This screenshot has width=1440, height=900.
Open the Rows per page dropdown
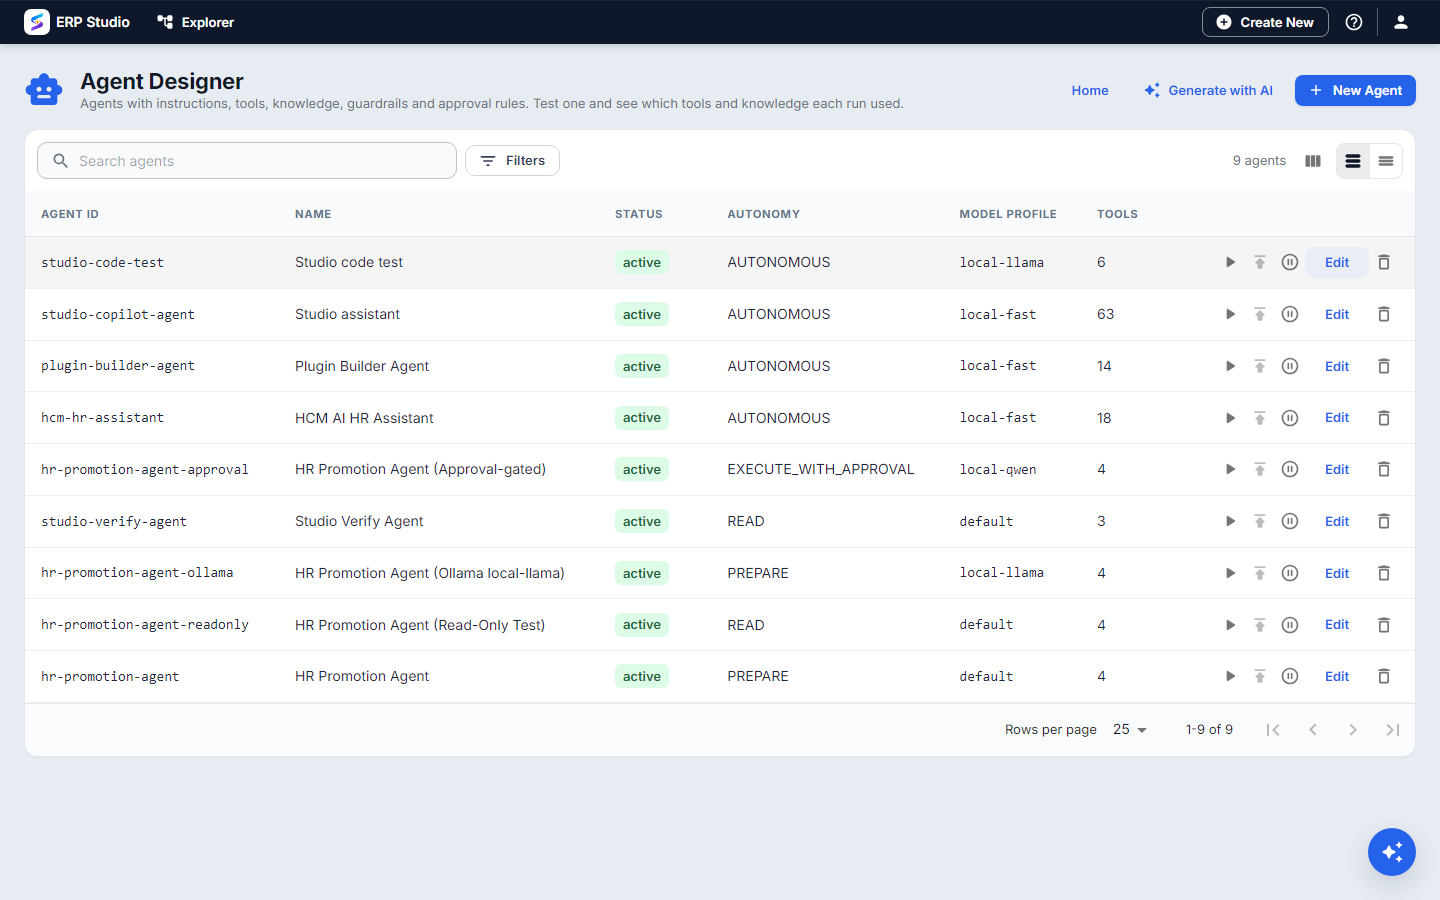[1130, 730]
